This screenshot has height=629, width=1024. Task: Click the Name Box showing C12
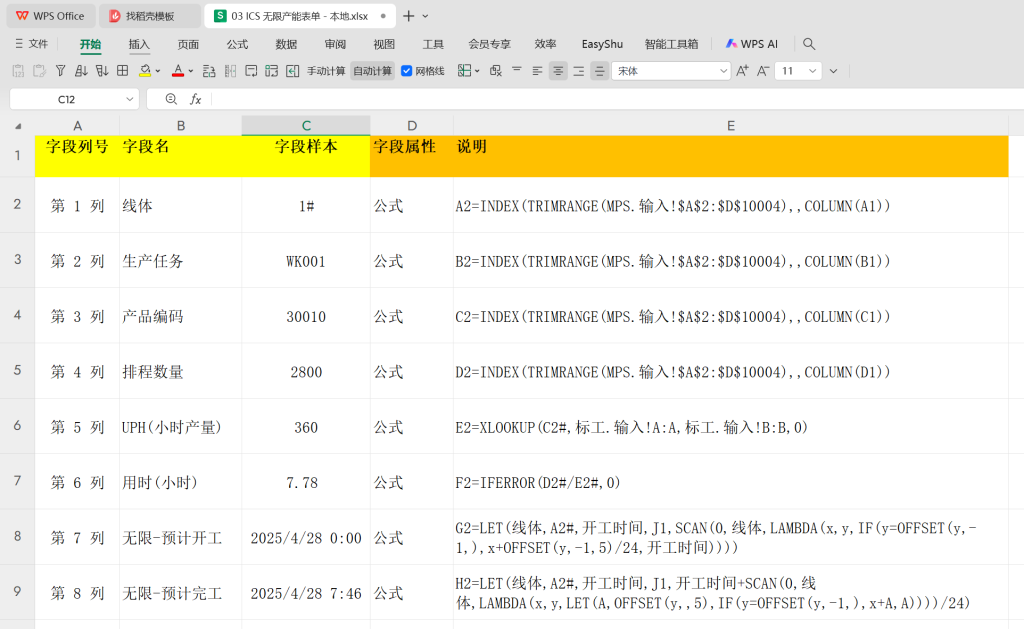67,99
